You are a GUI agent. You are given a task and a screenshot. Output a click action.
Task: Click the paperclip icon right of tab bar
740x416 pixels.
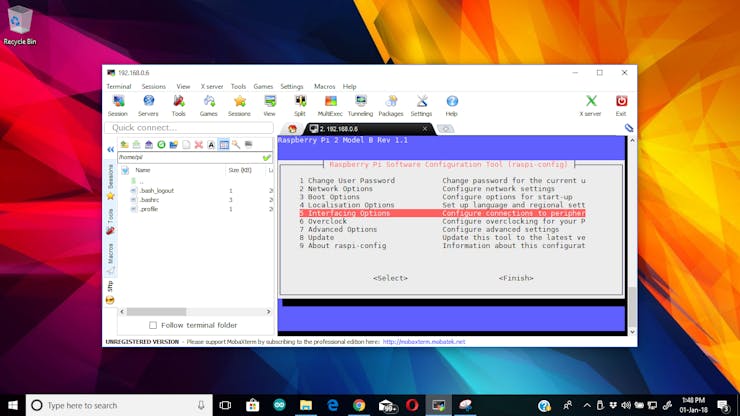tap(629, 127)
